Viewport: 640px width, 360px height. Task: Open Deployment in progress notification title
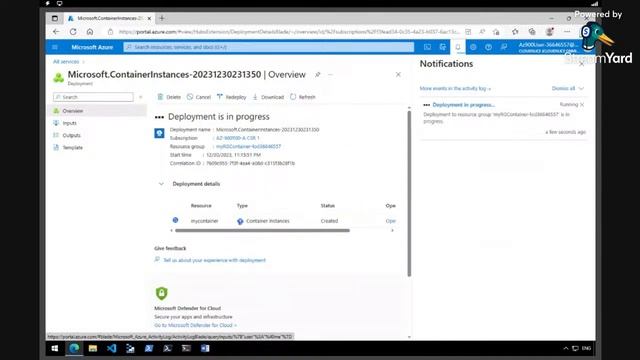tap(464, 105)
